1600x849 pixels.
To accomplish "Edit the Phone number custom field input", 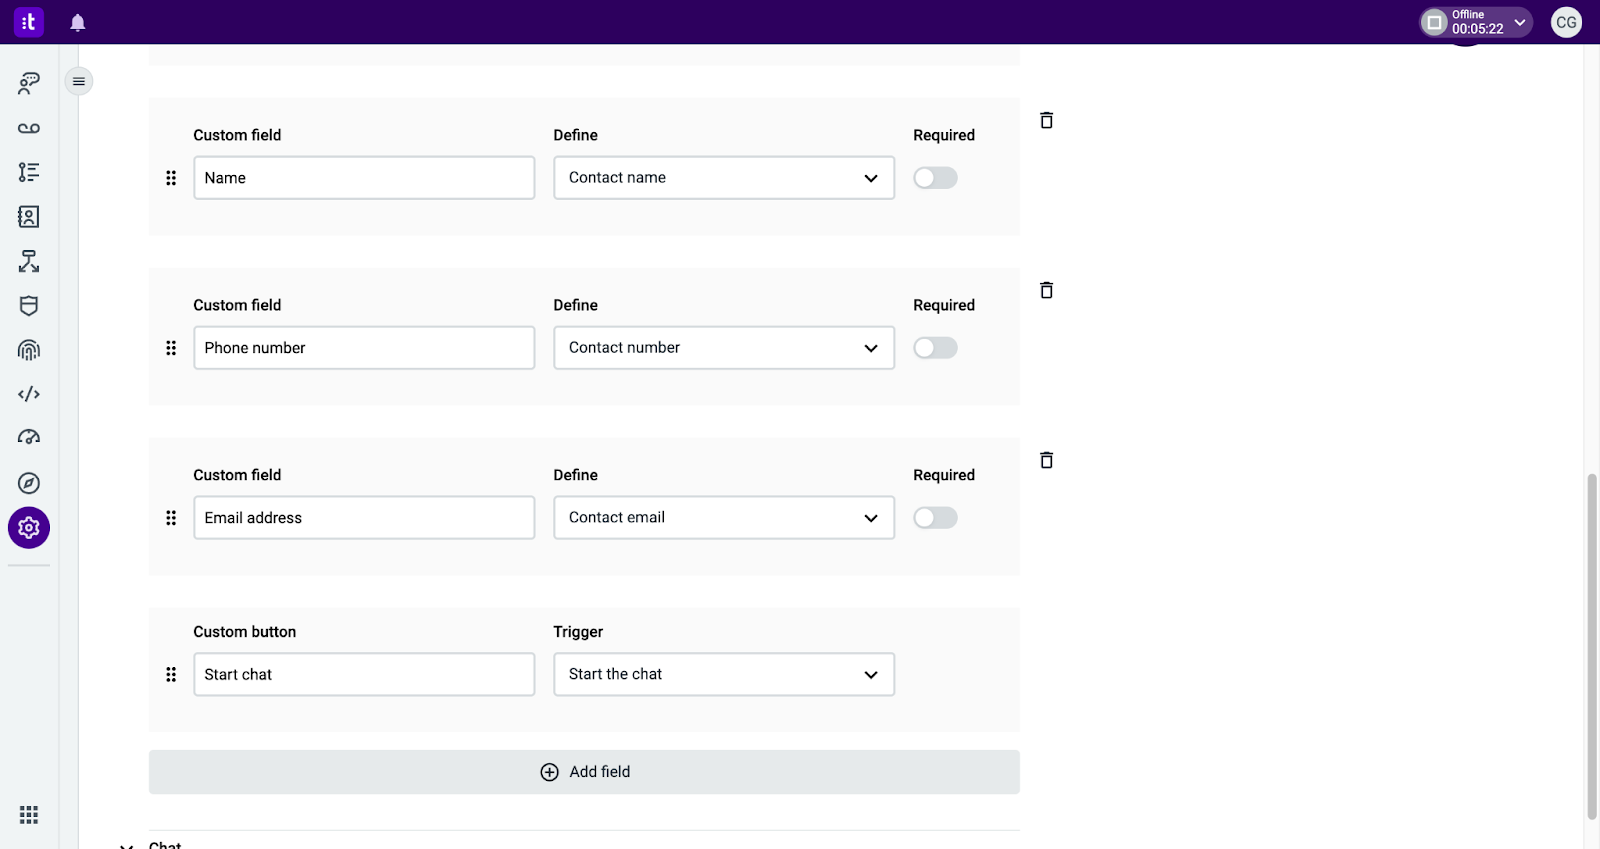I will click(x=364, y=348).
